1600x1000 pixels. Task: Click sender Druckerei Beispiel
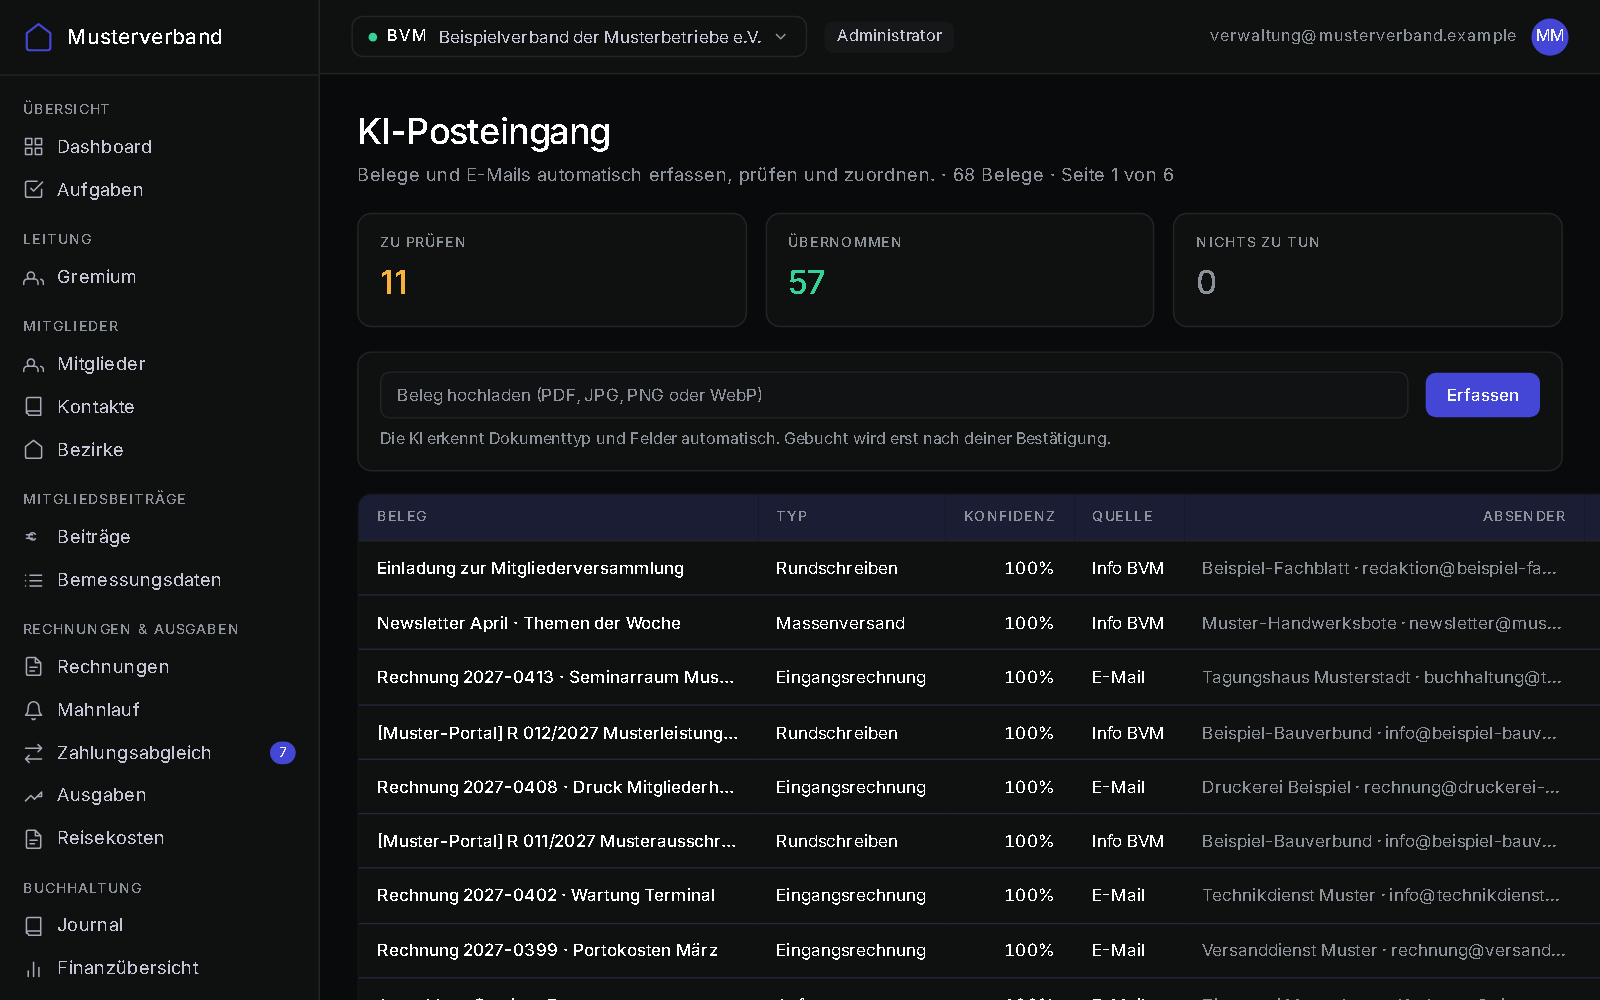[x=1380, y=787]
